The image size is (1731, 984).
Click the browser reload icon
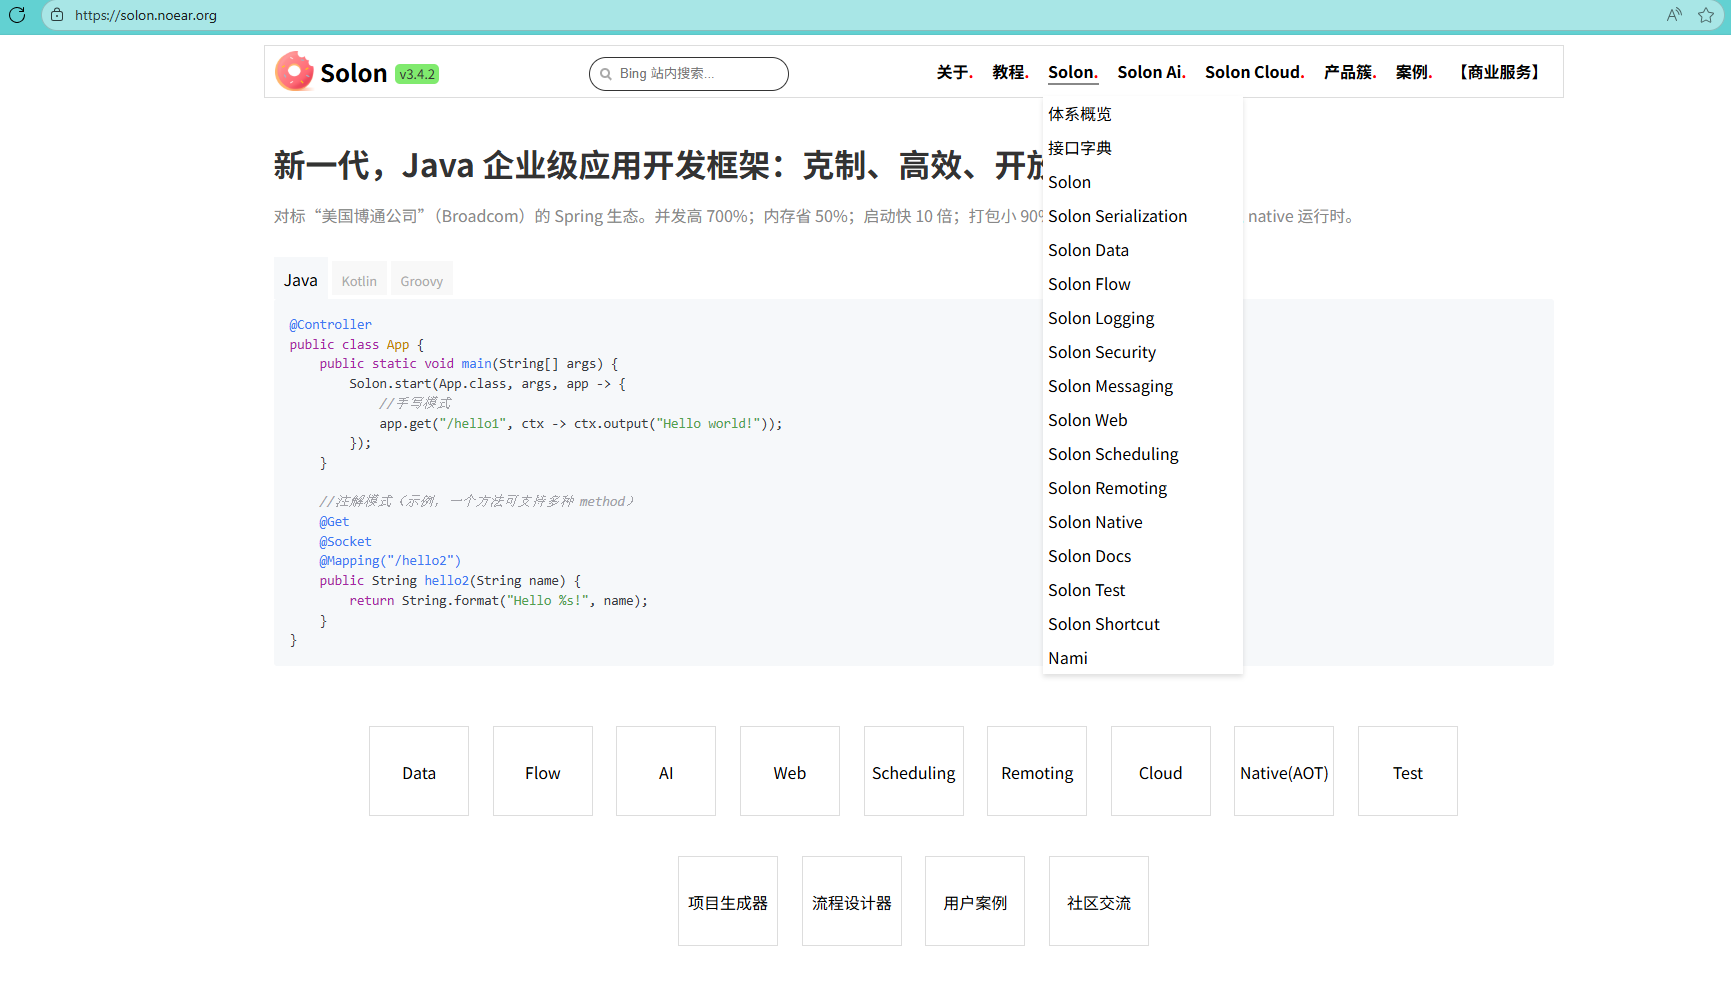(x=17, y=15)
